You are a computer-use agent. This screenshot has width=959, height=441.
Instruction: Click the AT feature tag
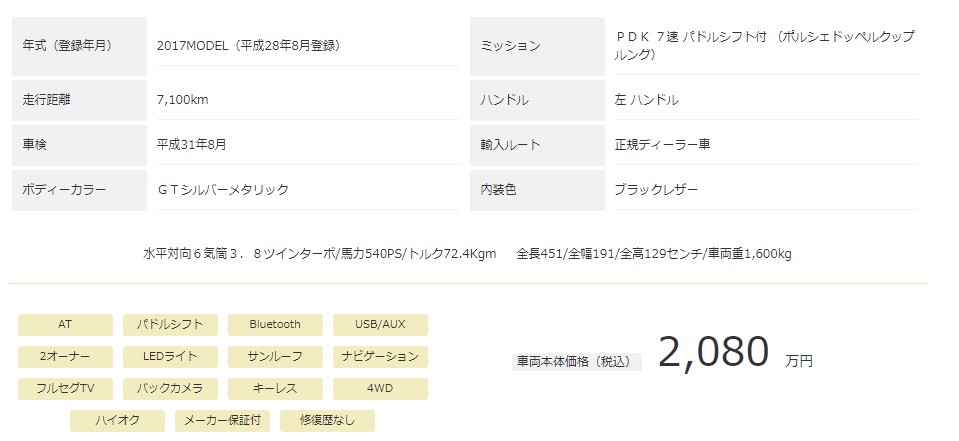65,325
